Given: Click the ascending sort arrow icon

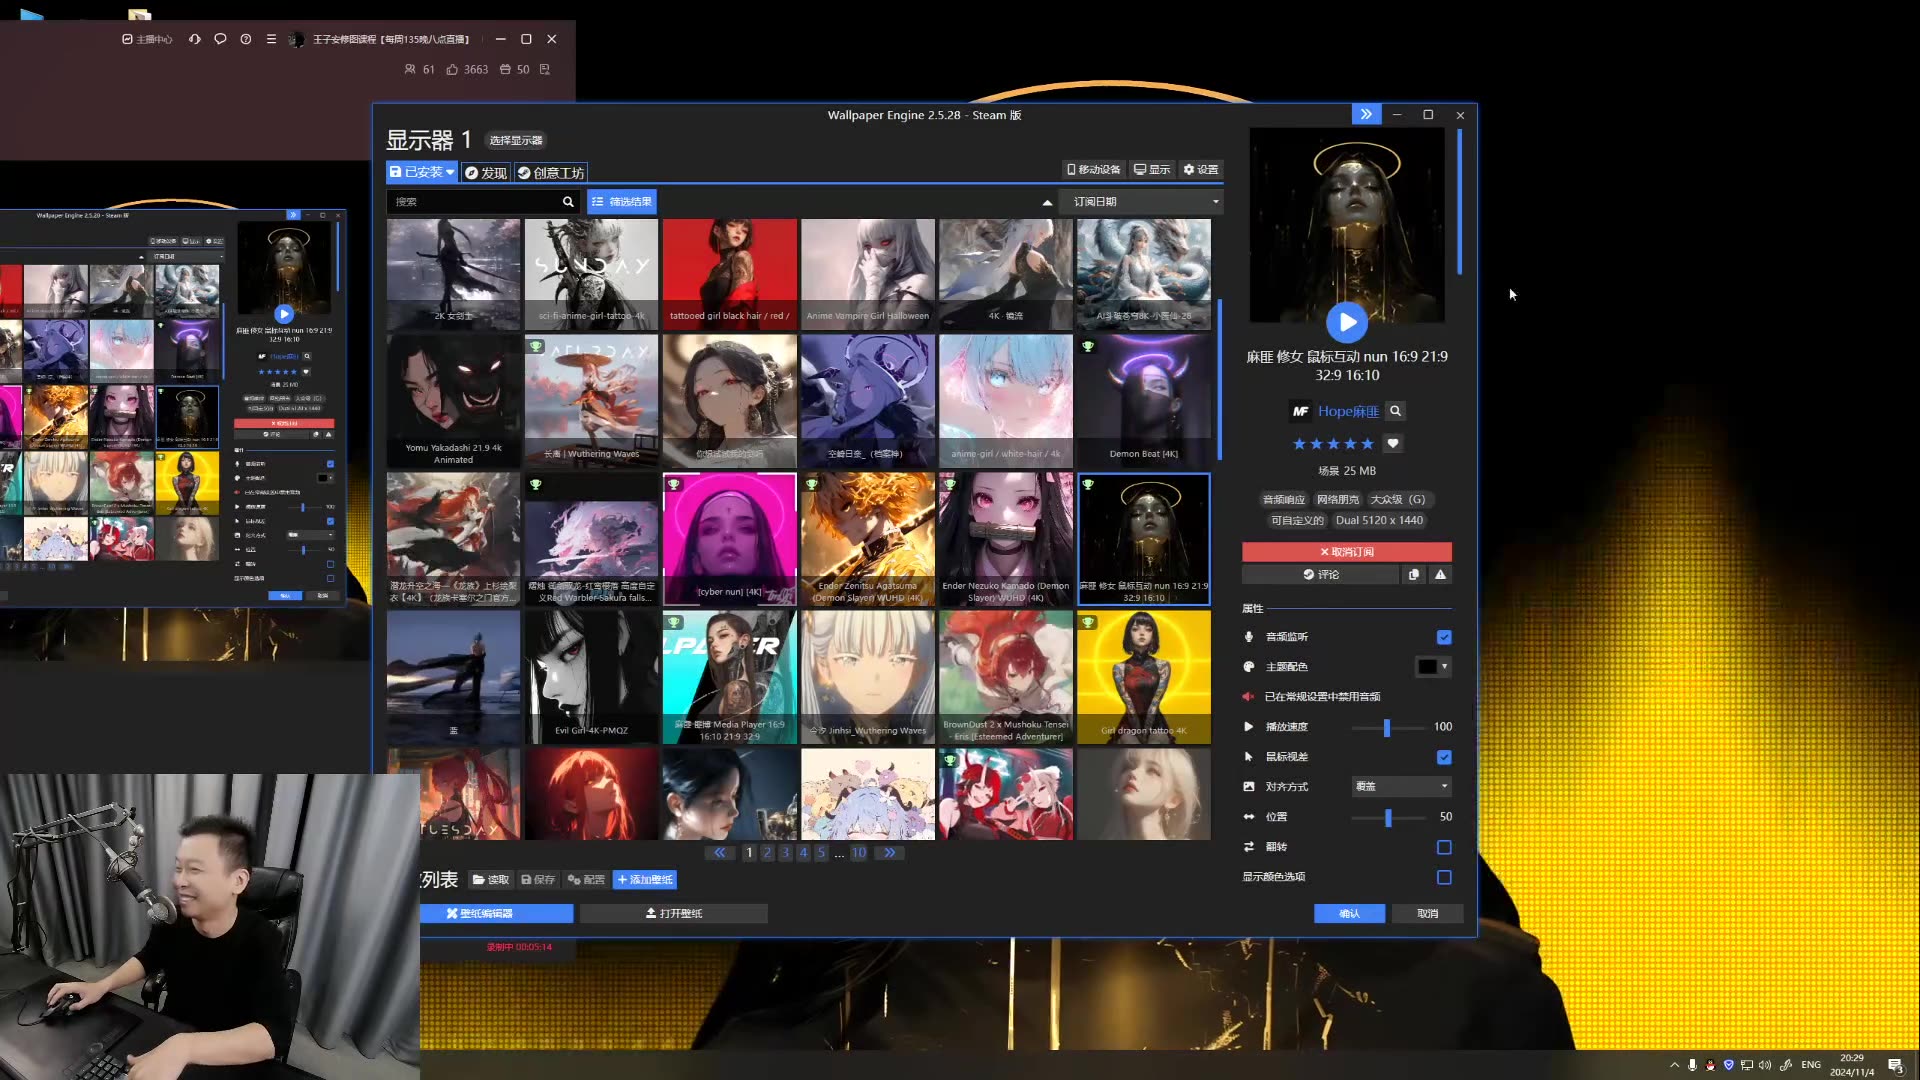Looking at the screenshot, I should 1047,202.
